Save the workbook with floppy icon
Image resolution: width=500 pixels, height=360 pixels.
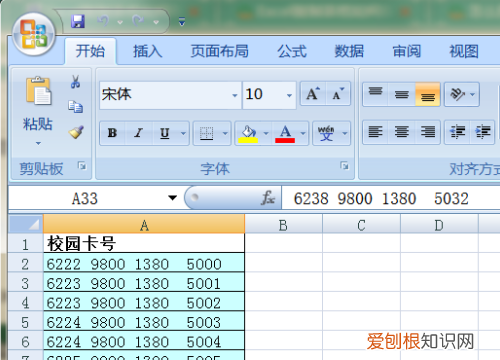[x=77, y=22]
